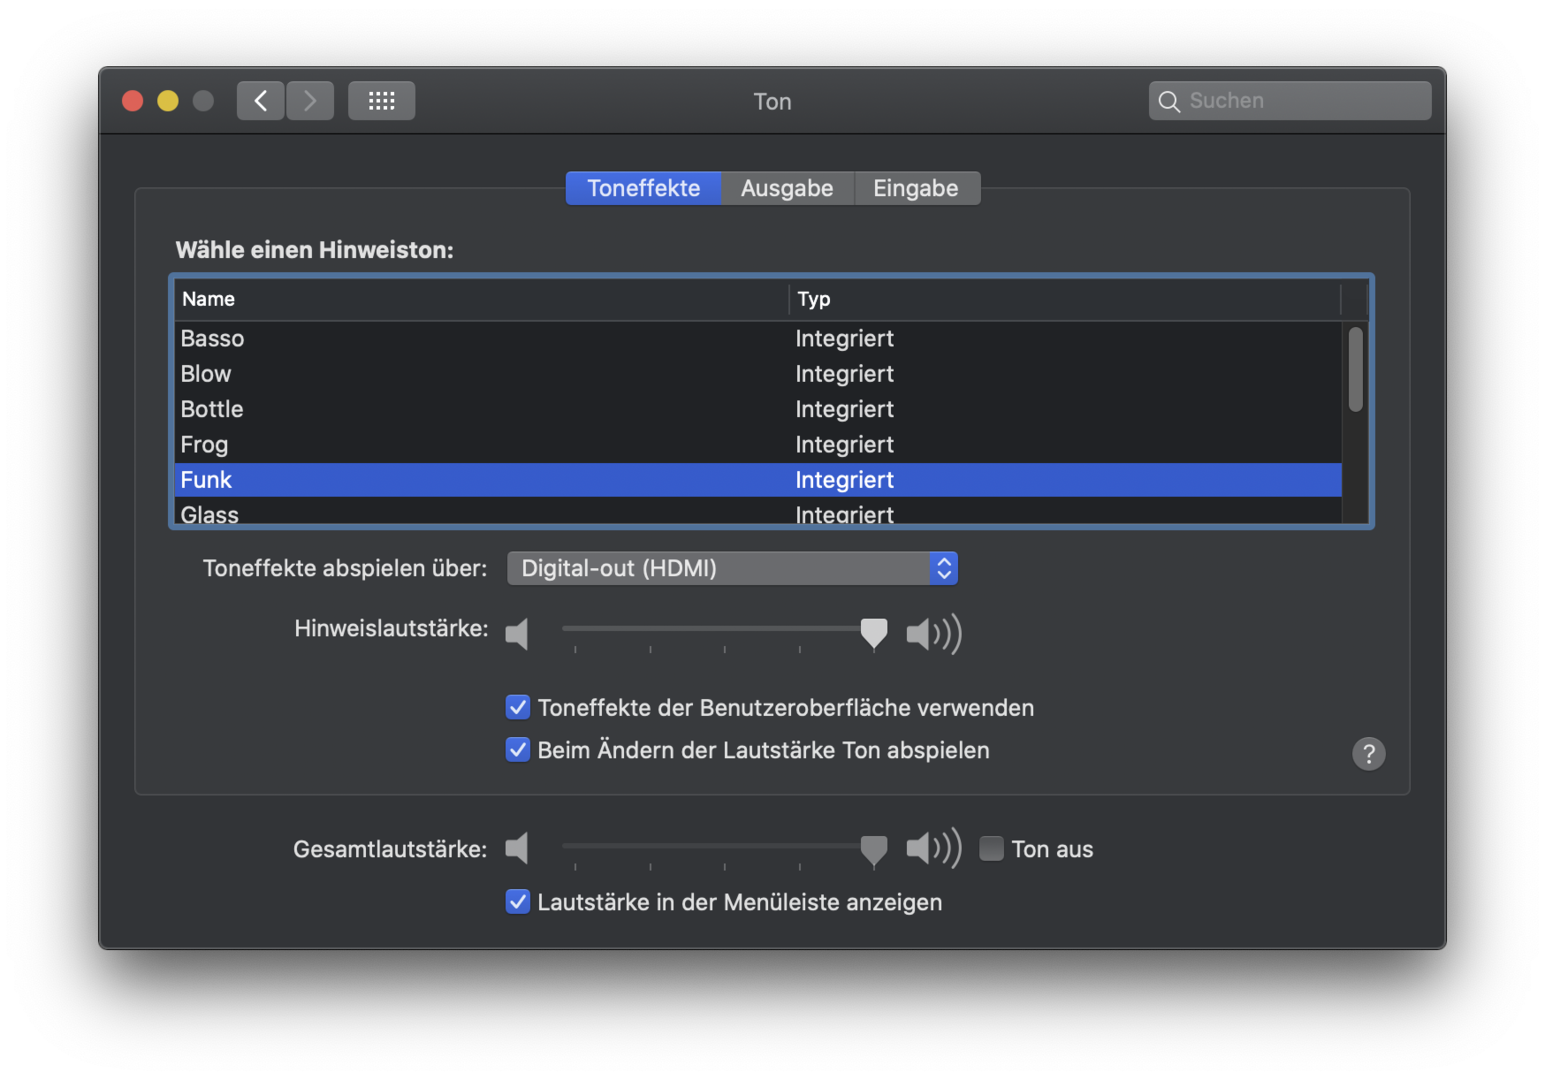Disable Toneffekte der Benutzeroberfläche verwenden
1545x1080 pixels.
coord(518,708)
